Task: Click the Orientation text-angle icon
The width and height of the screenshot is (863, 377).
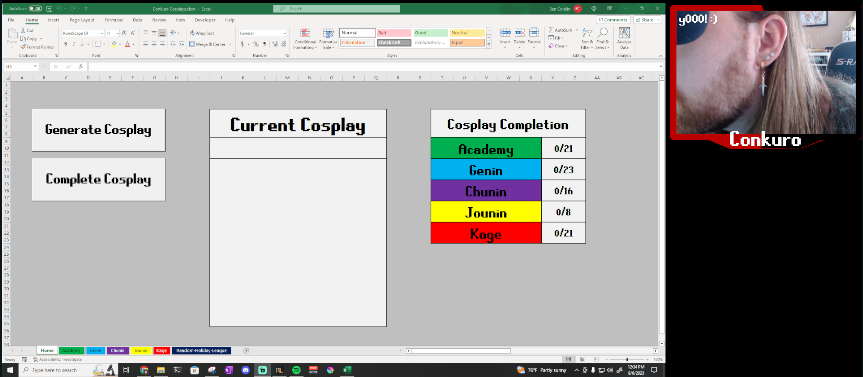Action: tap(173, 33)
